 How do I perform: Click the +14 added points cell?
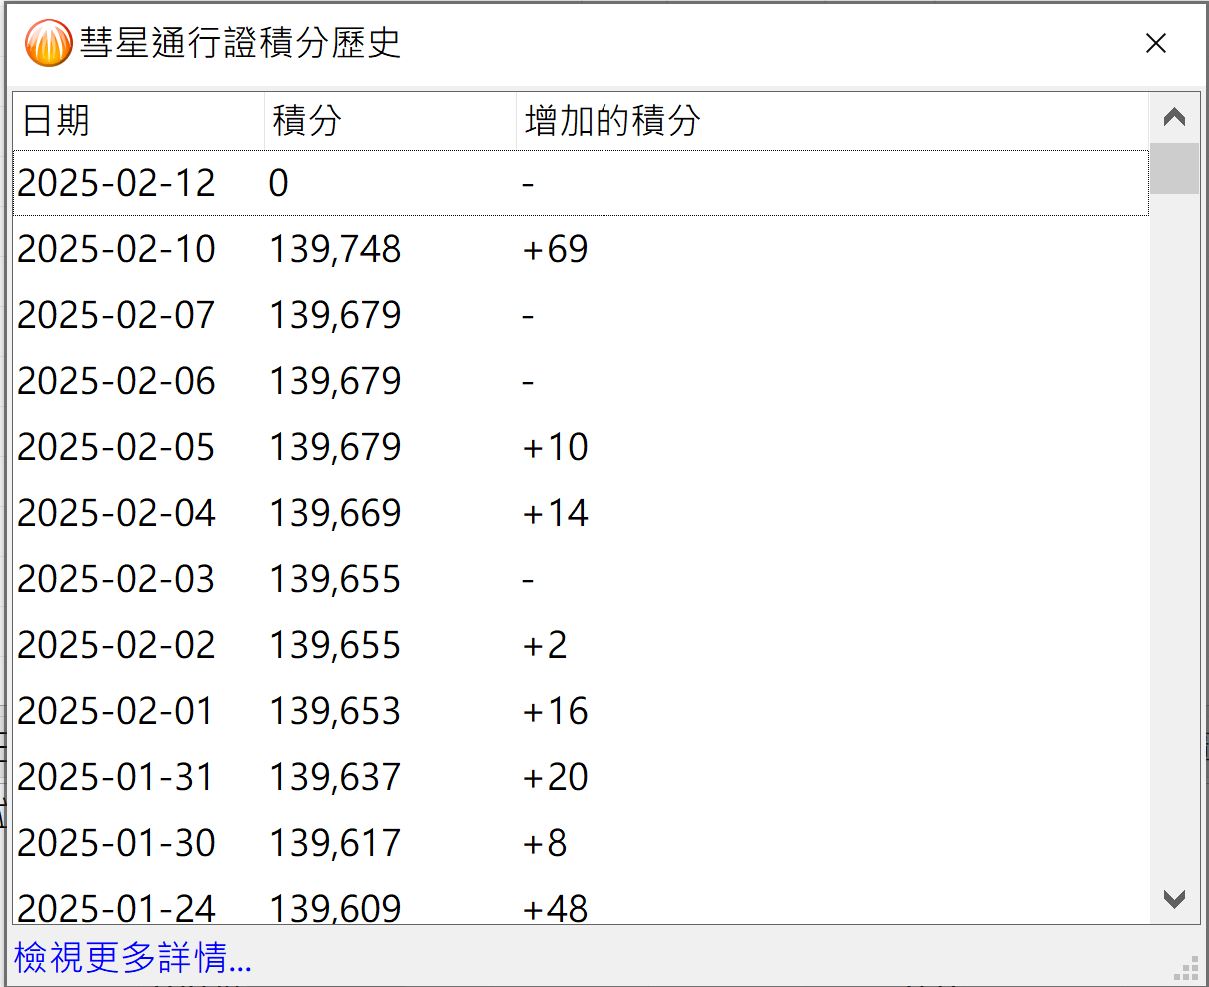[556, 513]
